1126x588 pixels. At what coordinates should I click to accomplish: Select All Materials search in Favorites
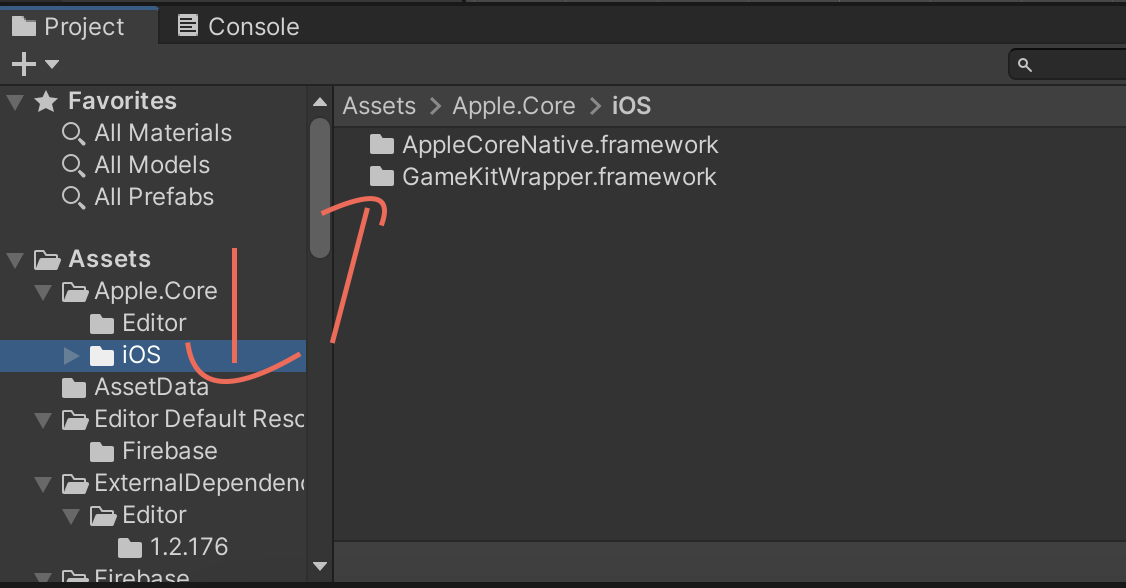pos(146,133)
